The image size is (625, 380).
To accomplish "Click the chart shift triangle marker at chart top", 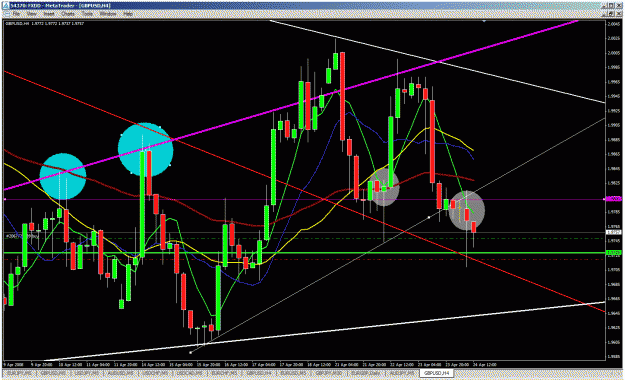I will [484, 21].
